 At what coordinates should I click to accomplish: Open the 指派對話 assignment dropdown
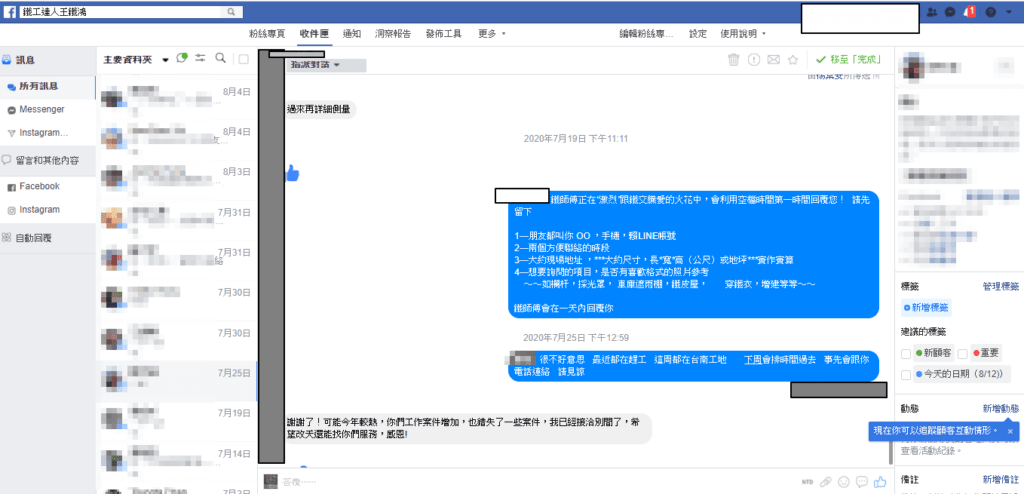[314, 65]
